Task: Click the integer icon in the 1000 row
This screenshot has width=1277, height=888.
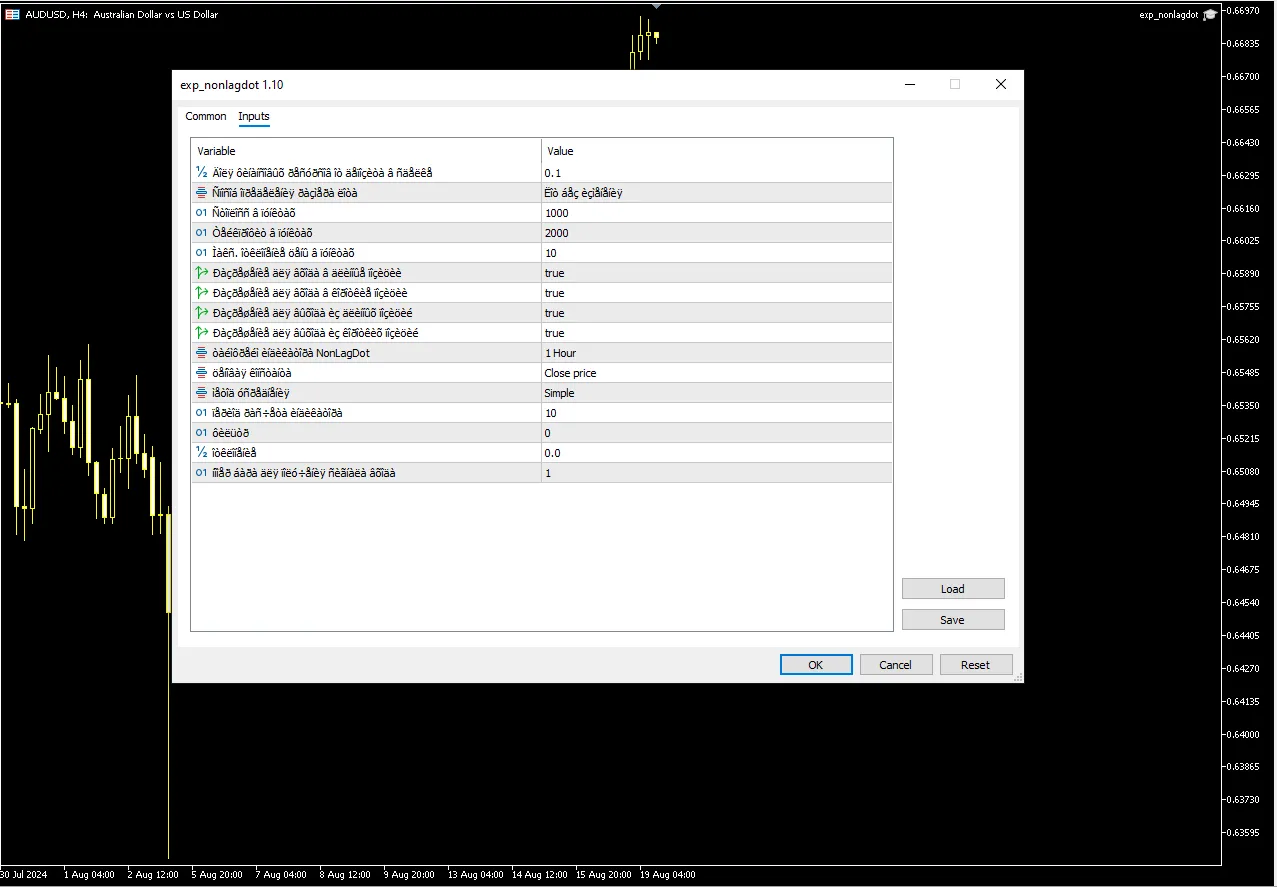Action: [202, 213]
